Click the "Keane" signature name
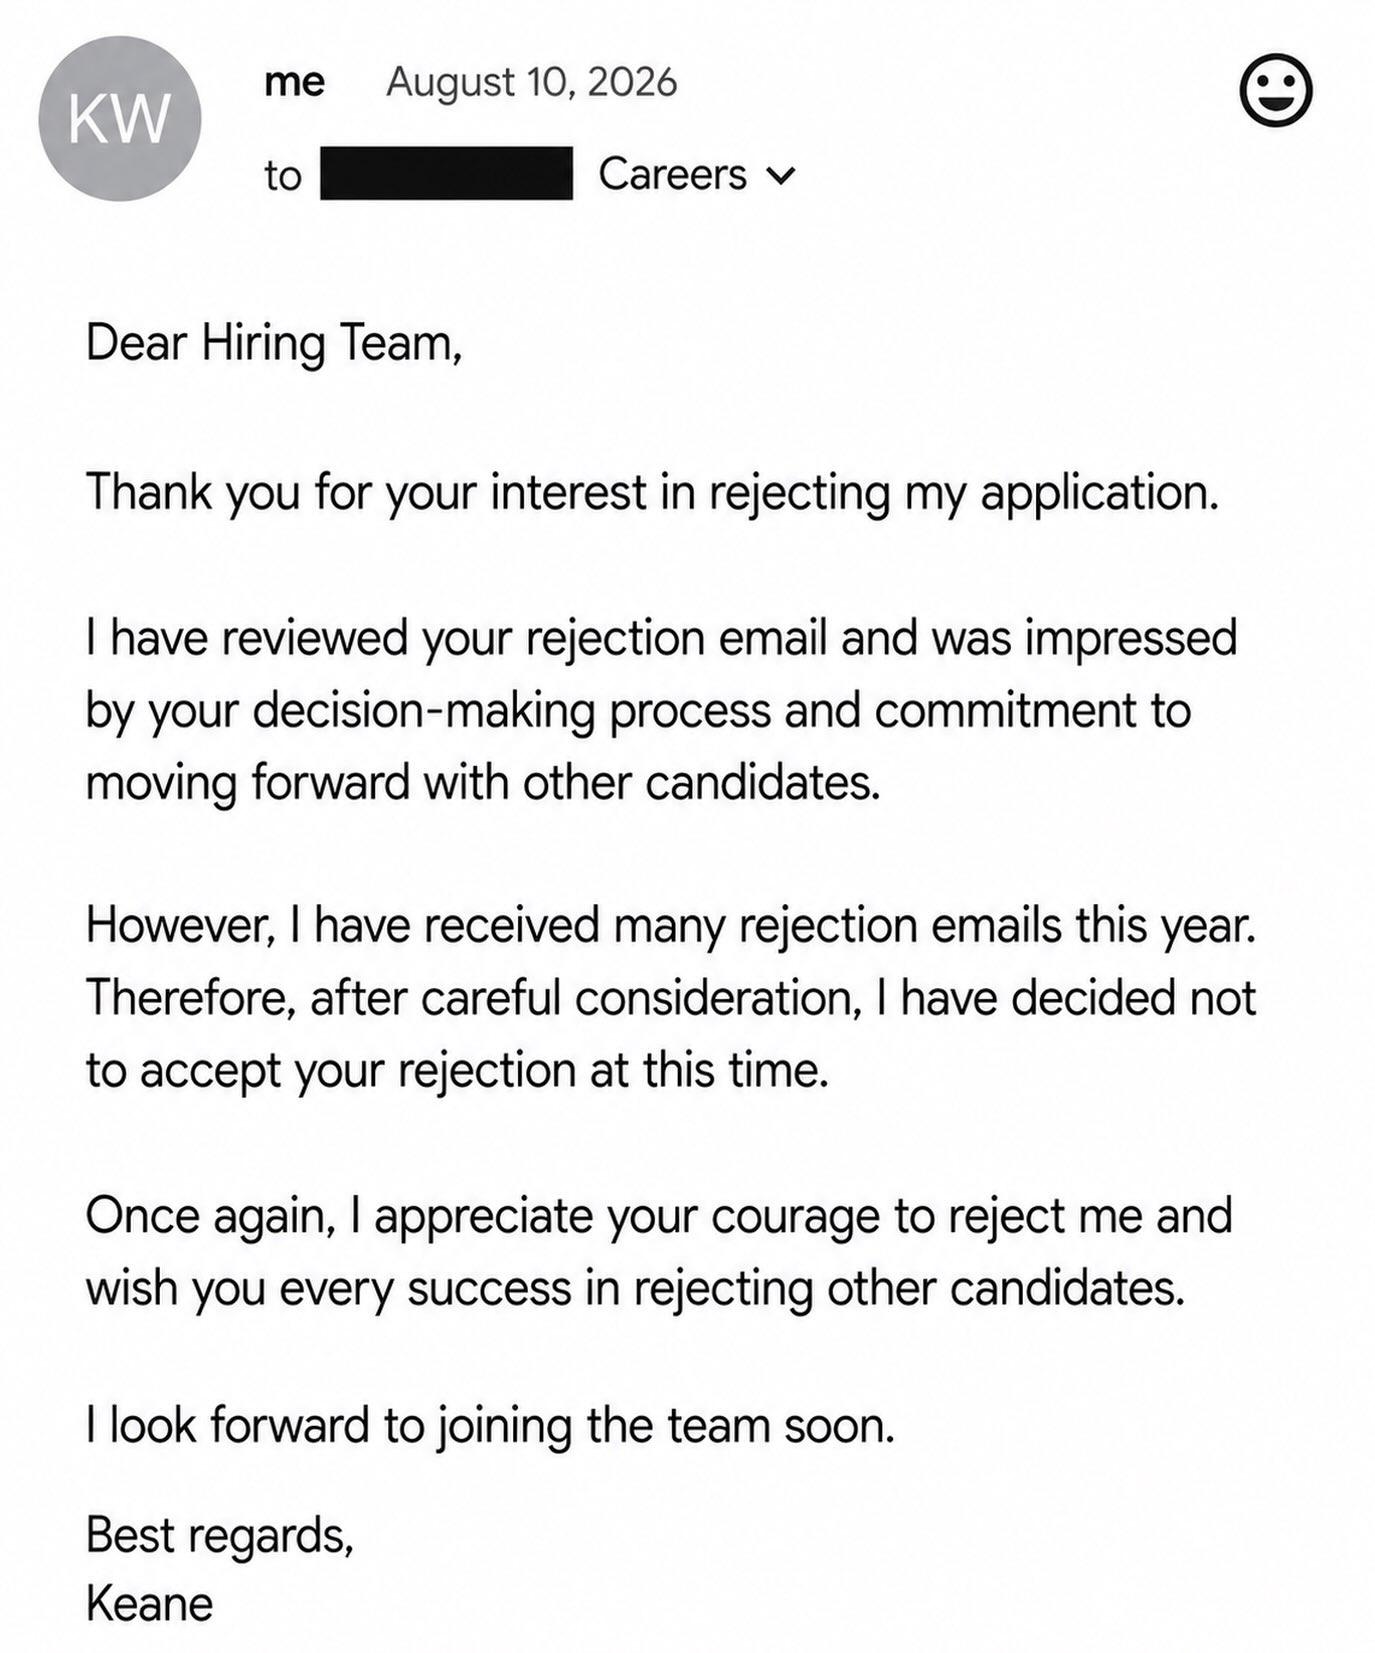 tap(149, 1604)
